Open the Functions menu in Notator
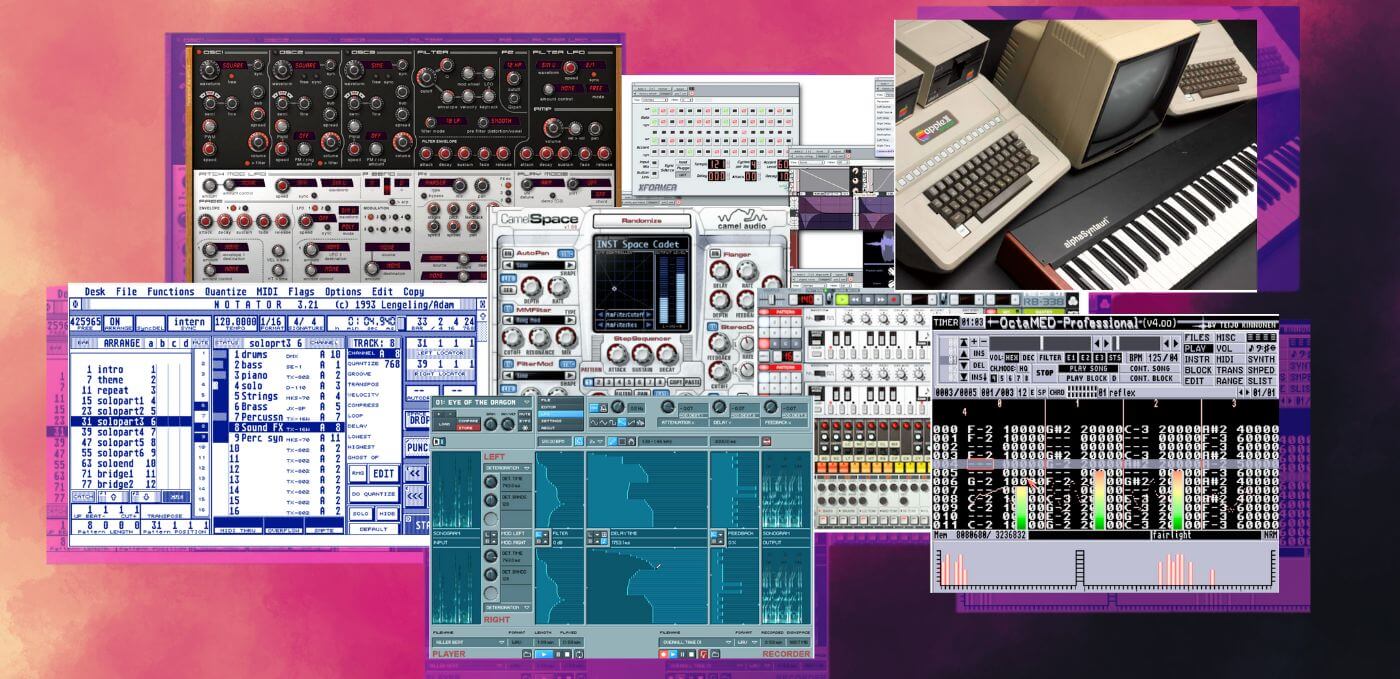1400x679 pixels. tap(170, 292)
